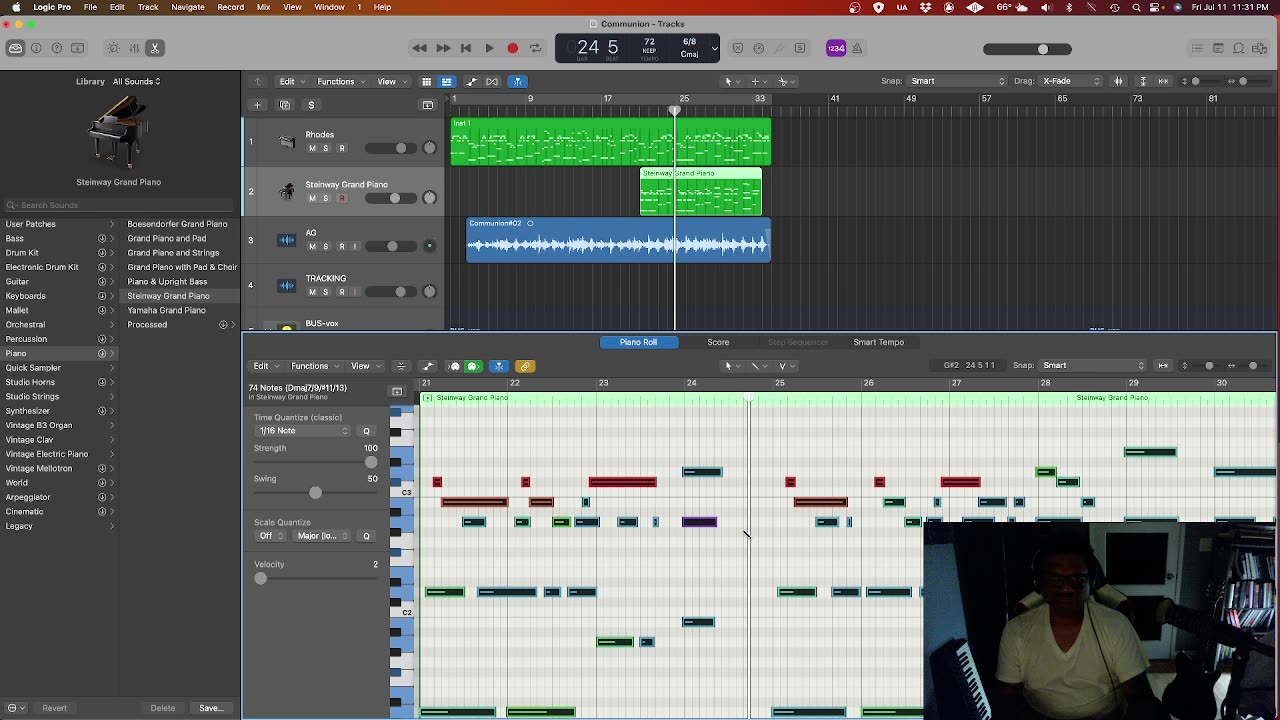Open Quick Help question mark button
This screenshot has width=1280, height=720.
click(x=57, y=48)
